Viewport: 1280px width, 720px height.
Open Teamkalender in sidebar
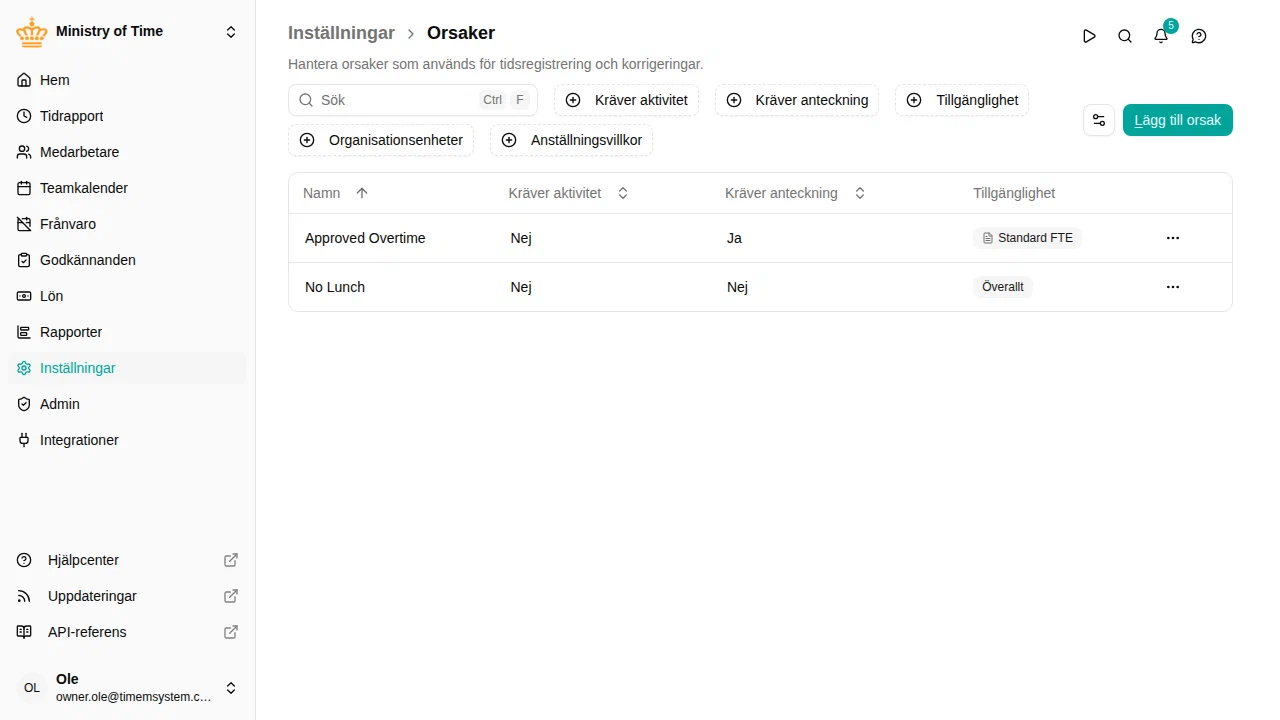point(127,188)
